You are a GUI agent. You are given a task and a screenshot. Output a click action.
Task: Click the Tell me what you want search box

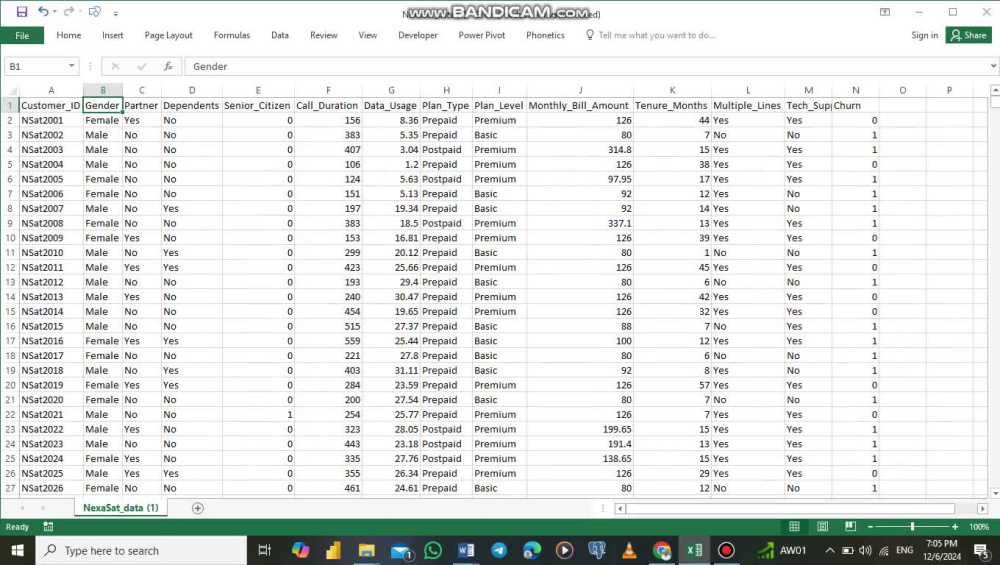pos(656,35)
